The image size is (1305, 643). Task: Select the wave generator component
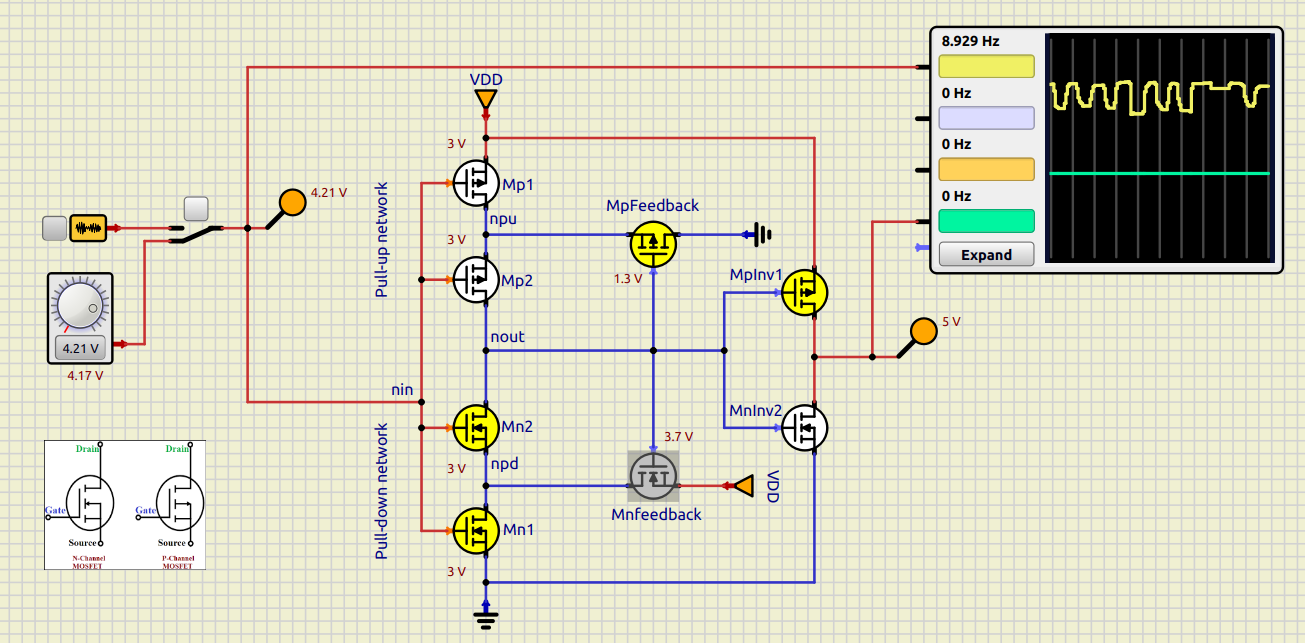click(x=88, y=228)
